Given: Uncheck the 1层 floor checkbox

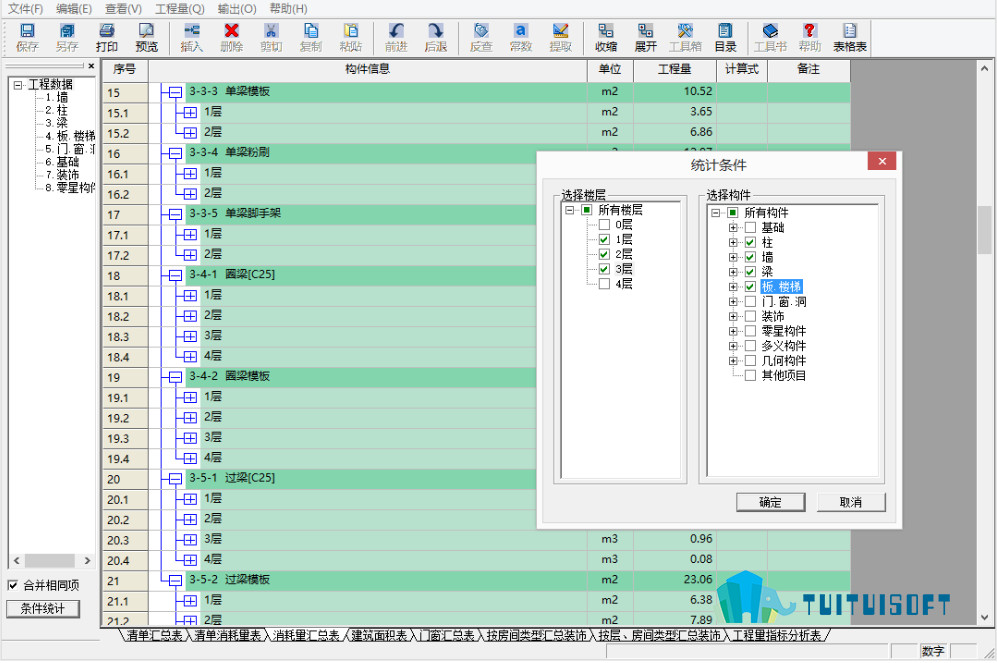Looking at the screenshot, I should point(604,240).
